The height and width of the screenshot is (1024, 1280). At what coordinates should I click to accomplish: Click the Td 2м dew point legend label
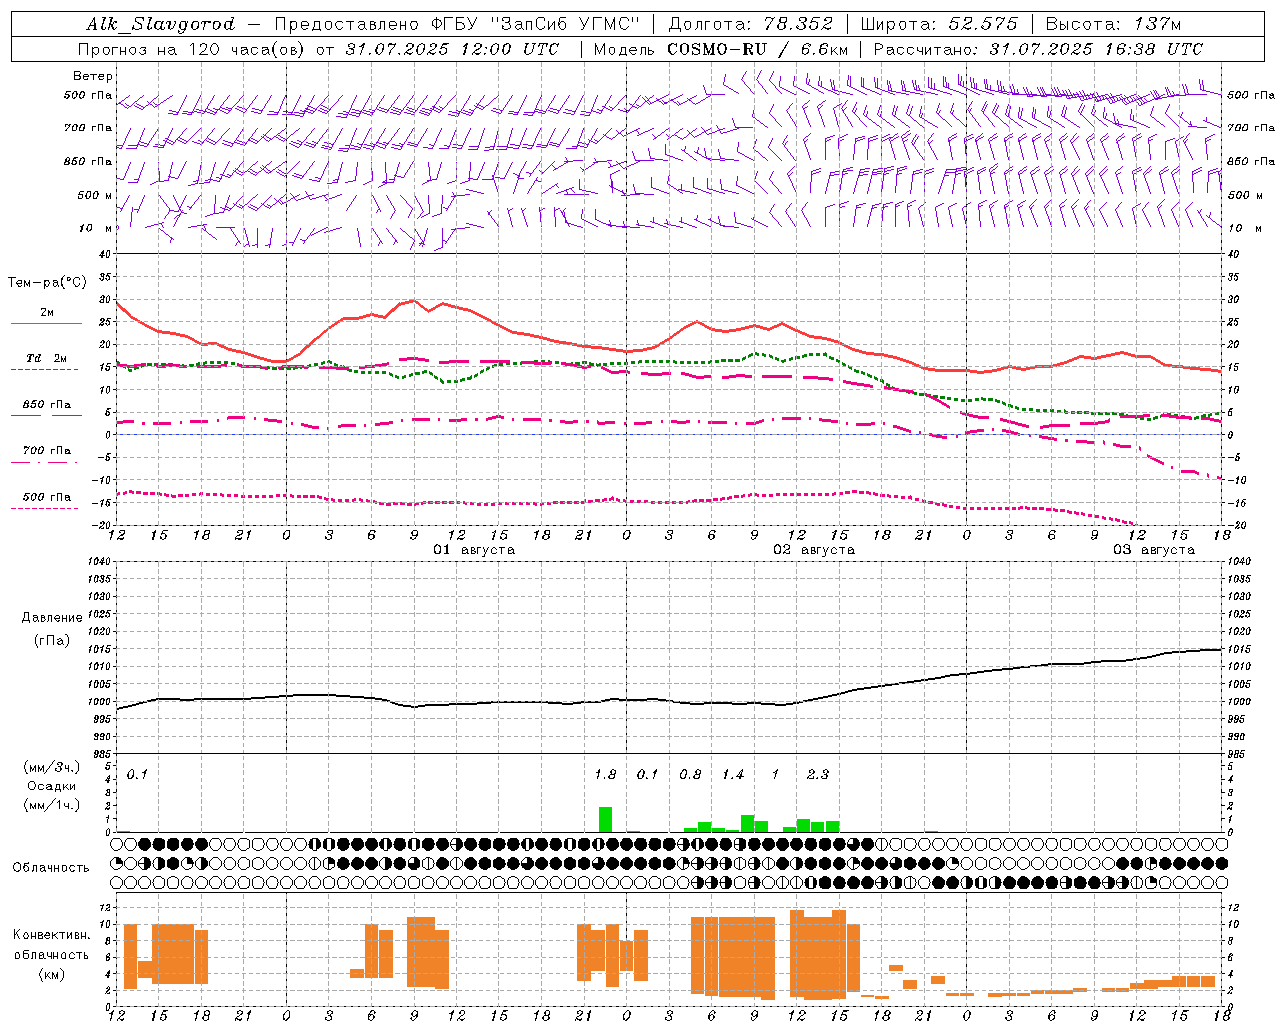coord(47,358)
